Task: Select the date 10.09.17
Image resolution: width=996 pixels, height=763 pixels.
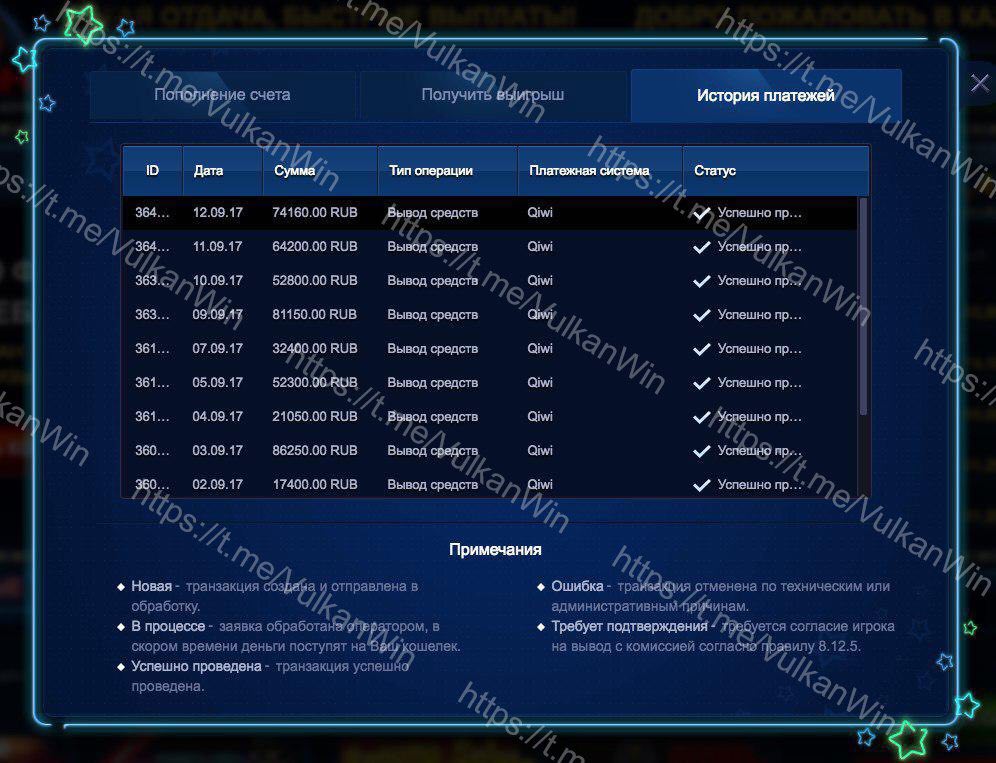Action: 217,281
